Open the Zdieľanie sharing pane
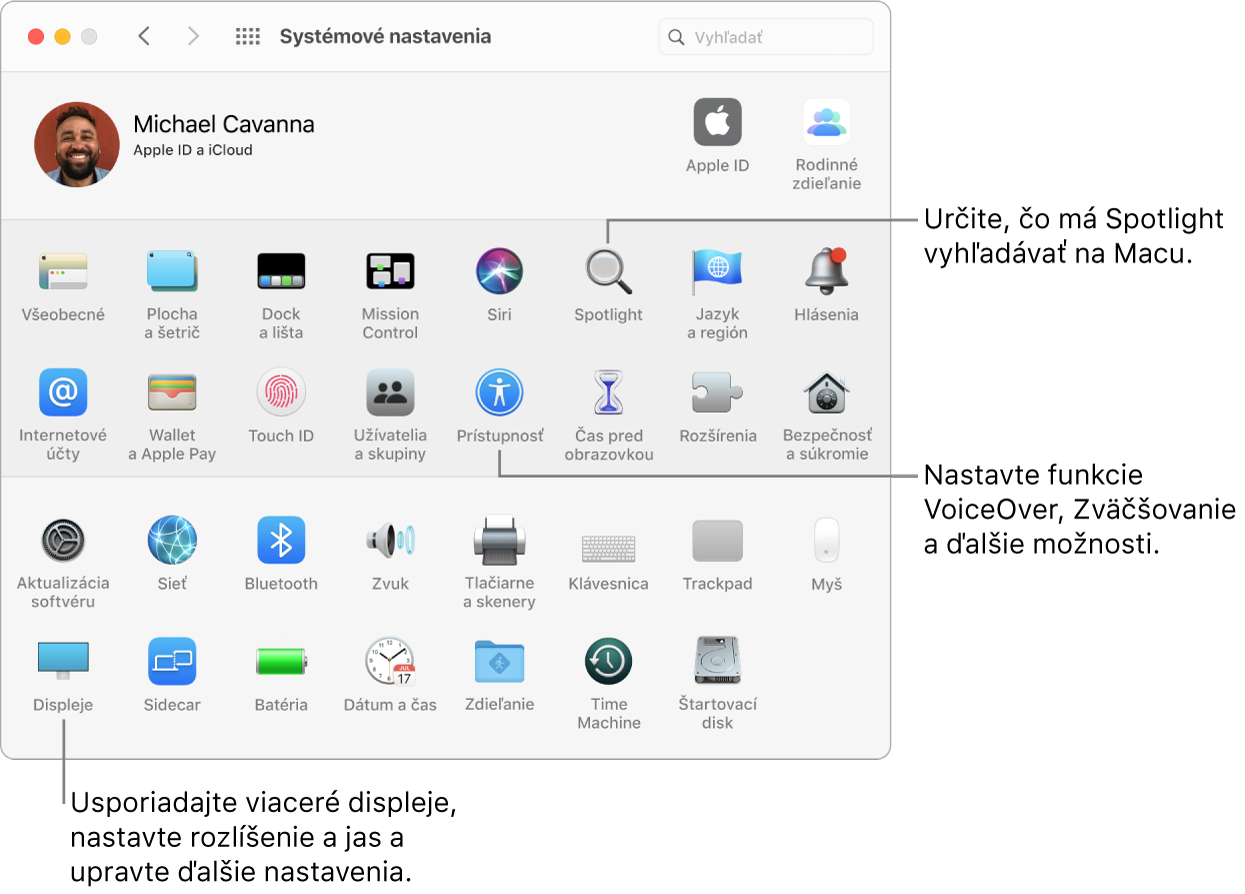The width and height of the screenshot is (1245, 894). 499,661
